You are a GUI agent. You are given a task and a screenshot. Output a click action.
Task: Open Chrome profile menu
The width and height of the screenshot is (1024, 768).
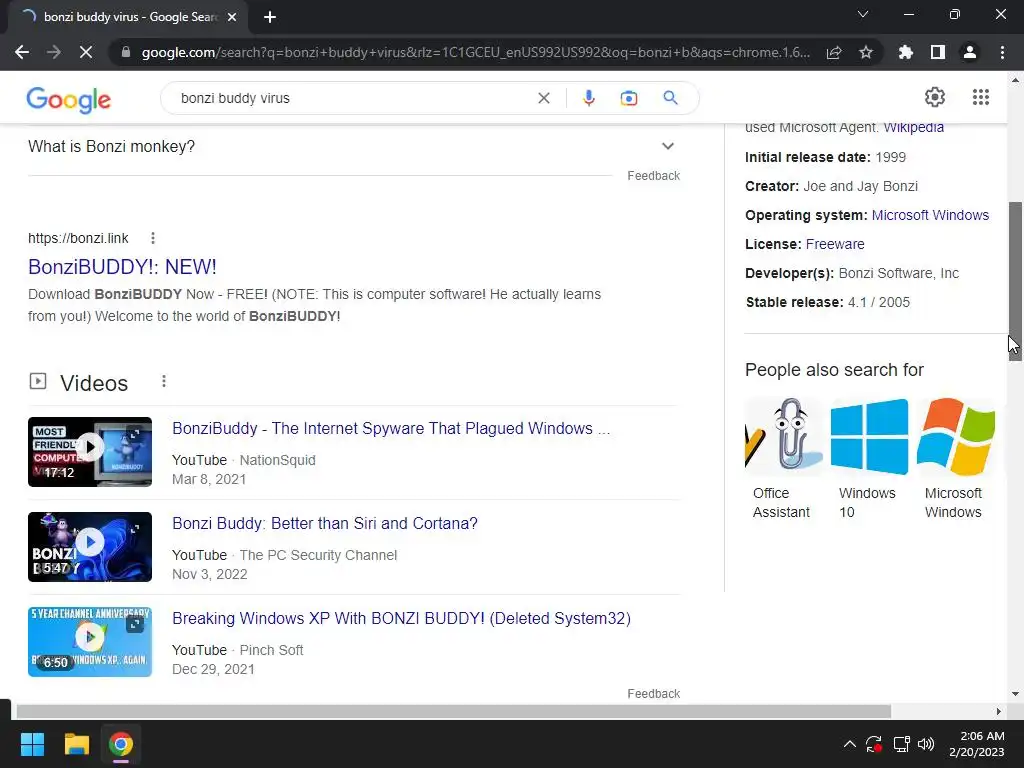point(970,52)
